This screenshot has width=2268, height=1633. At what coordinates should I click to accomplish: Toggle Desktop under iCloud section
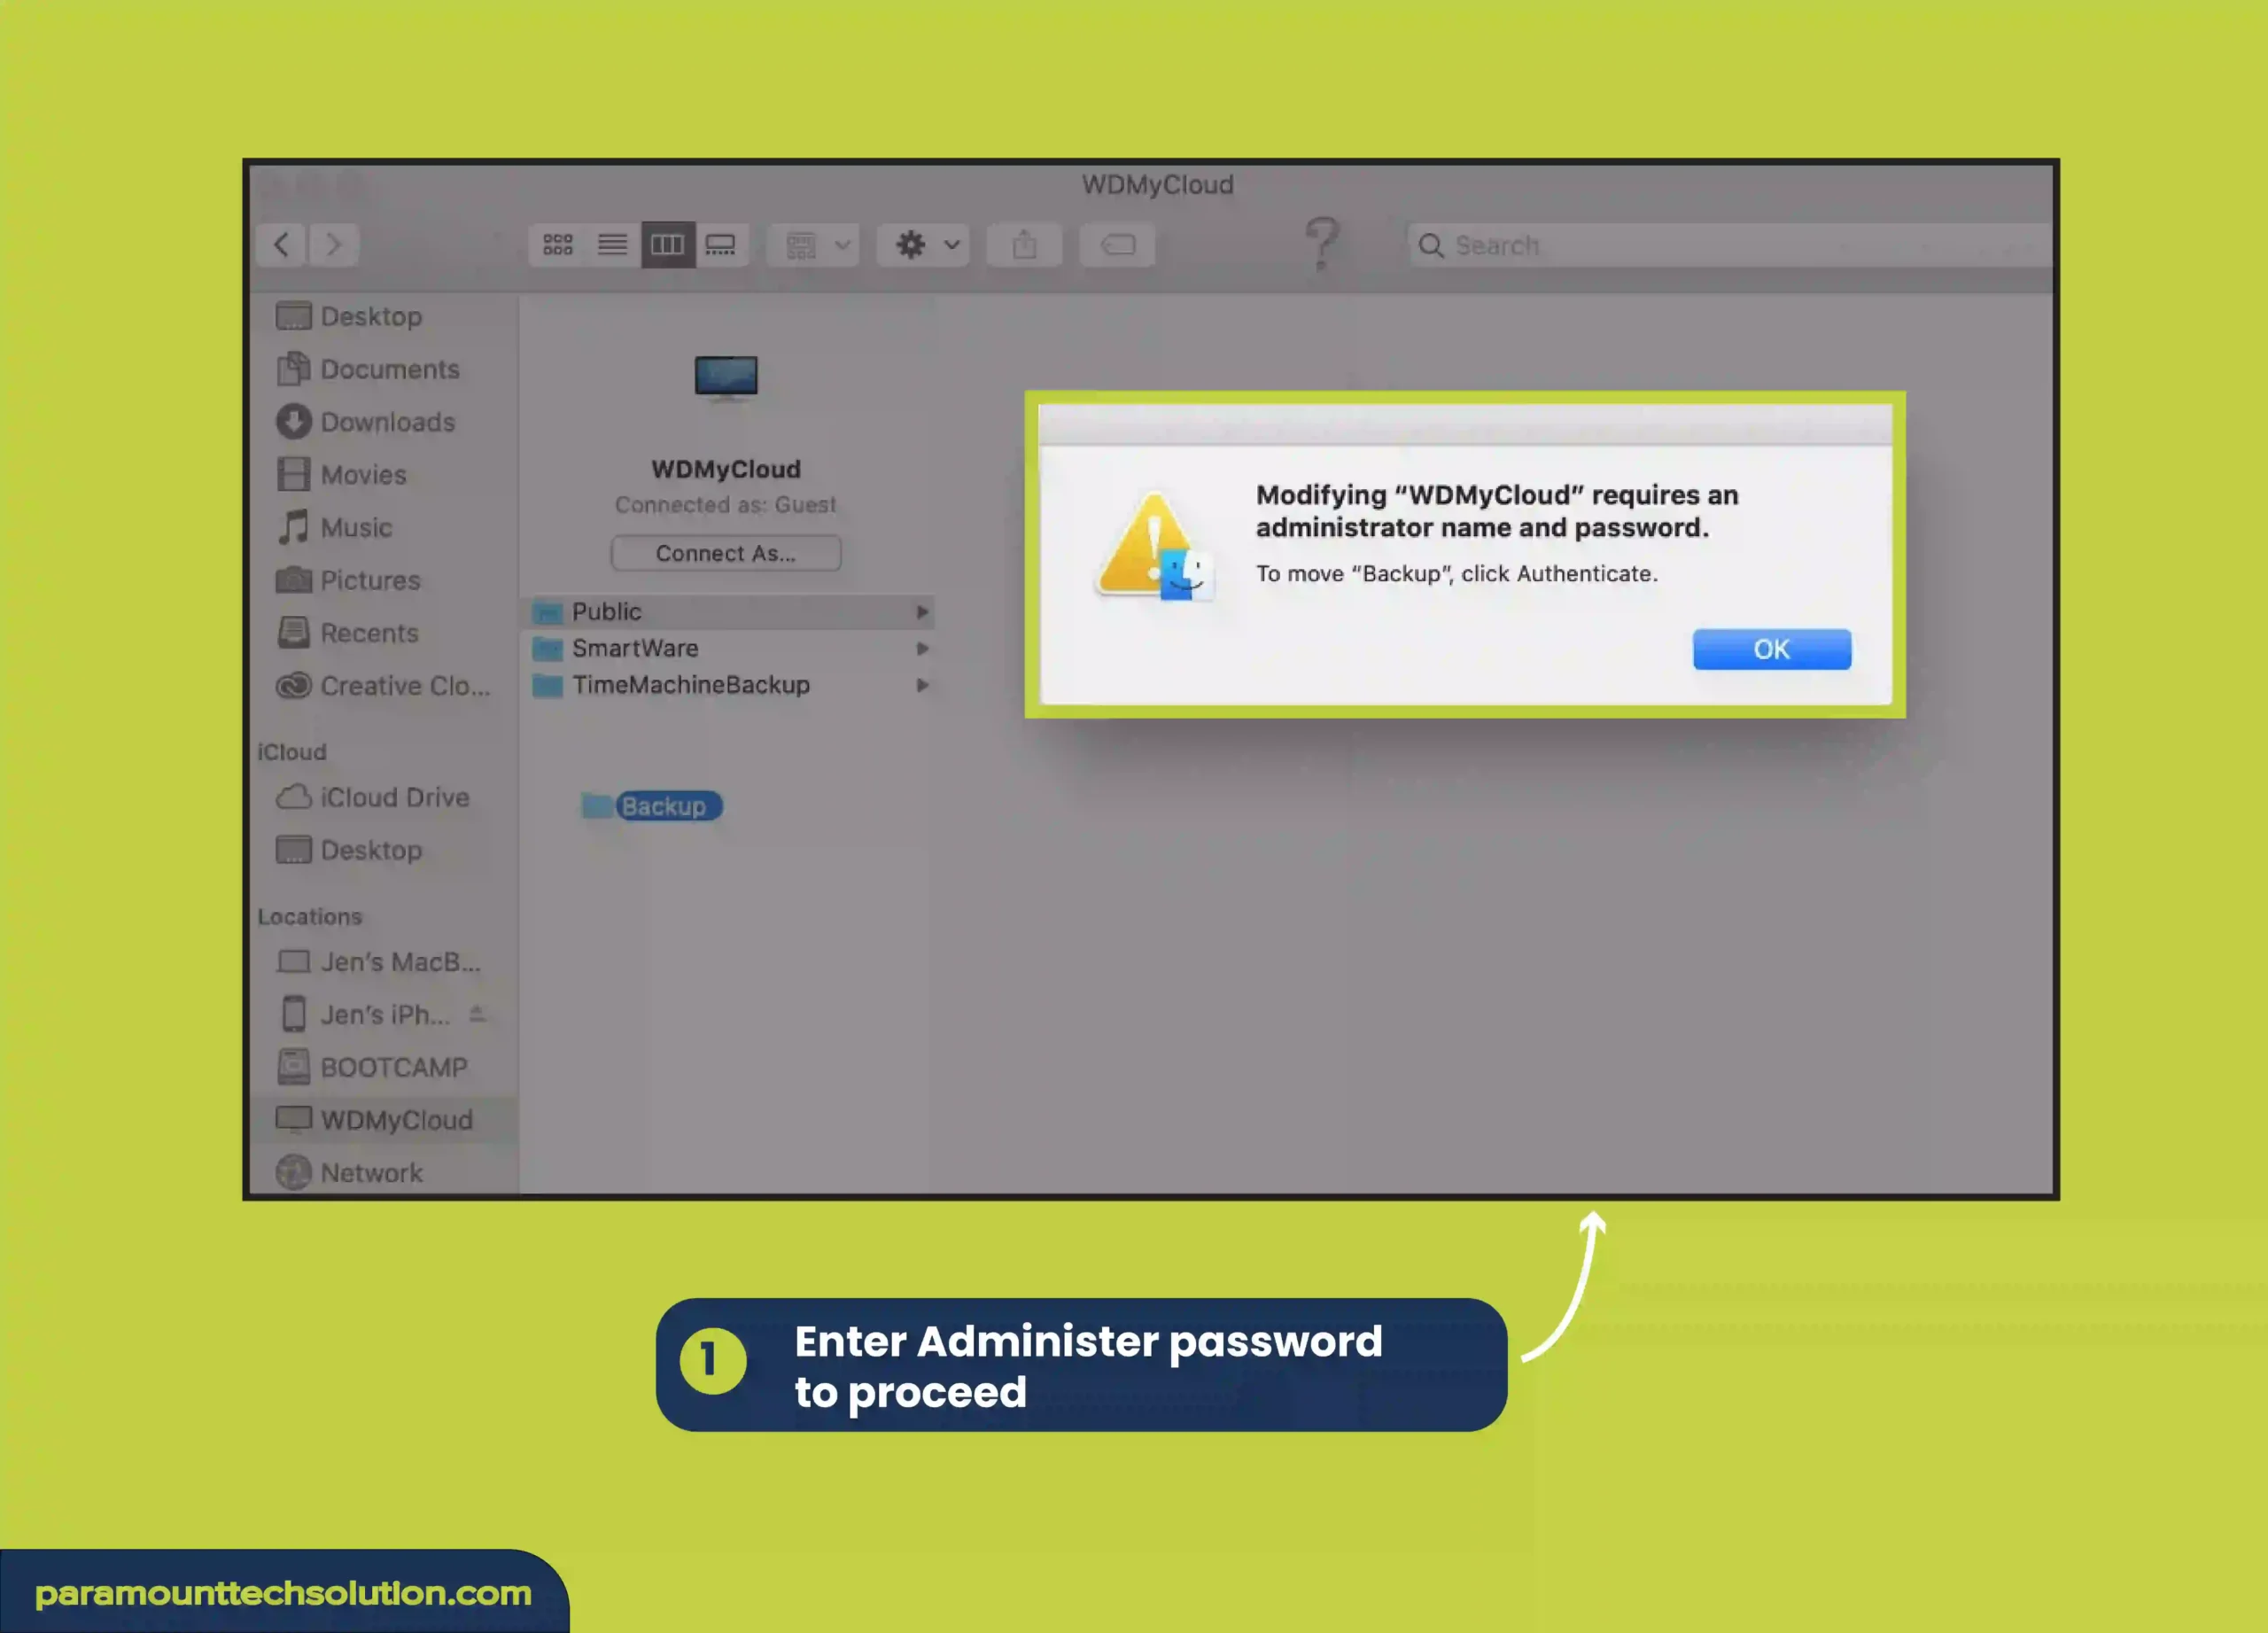coord(369,849)
